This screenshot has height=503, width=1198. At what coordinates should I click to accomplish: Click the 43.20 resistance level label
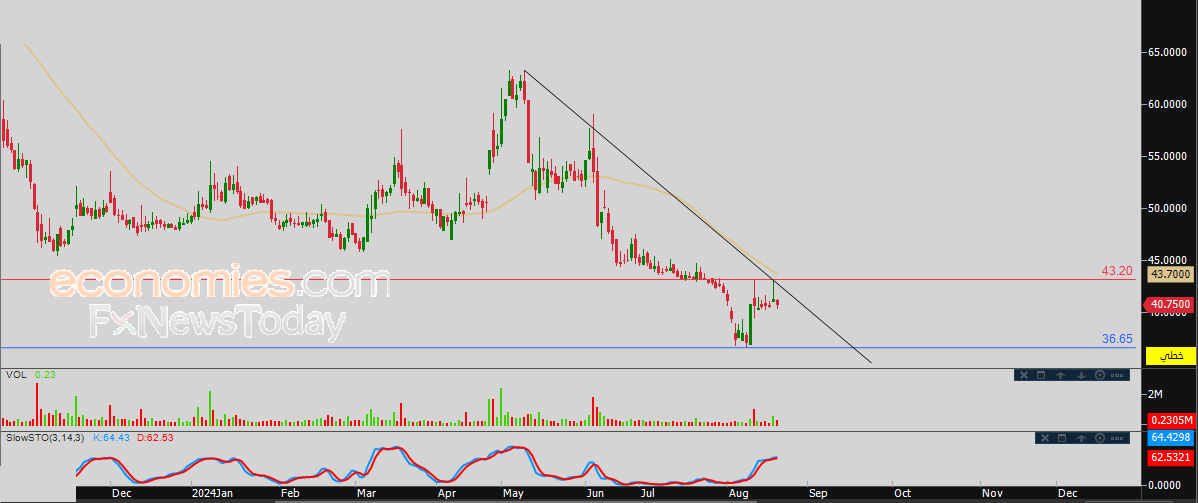1115,271
